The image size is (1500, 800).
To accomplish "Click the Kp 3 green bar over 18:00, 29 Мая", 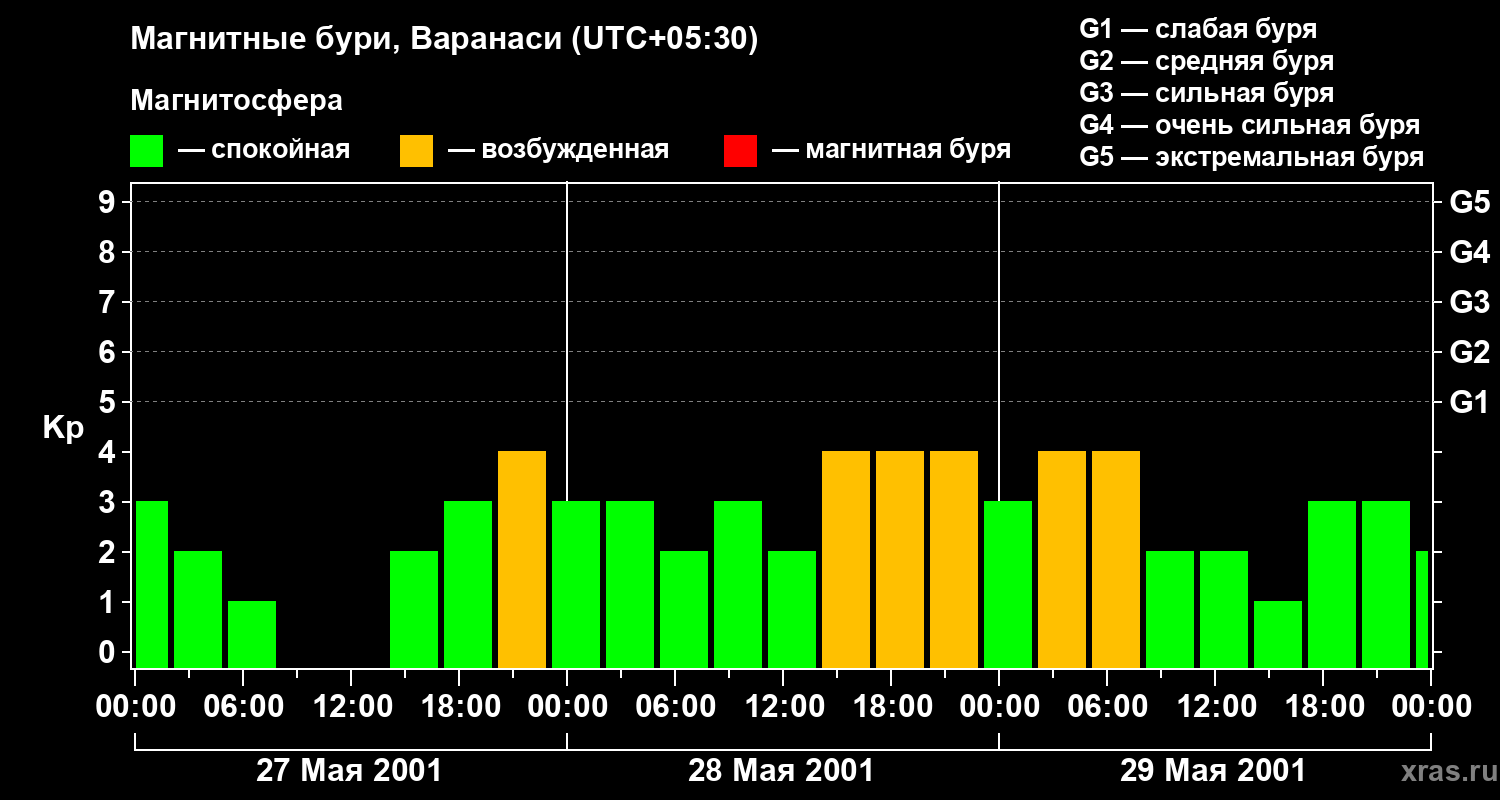I will (x=1332, y=585).
